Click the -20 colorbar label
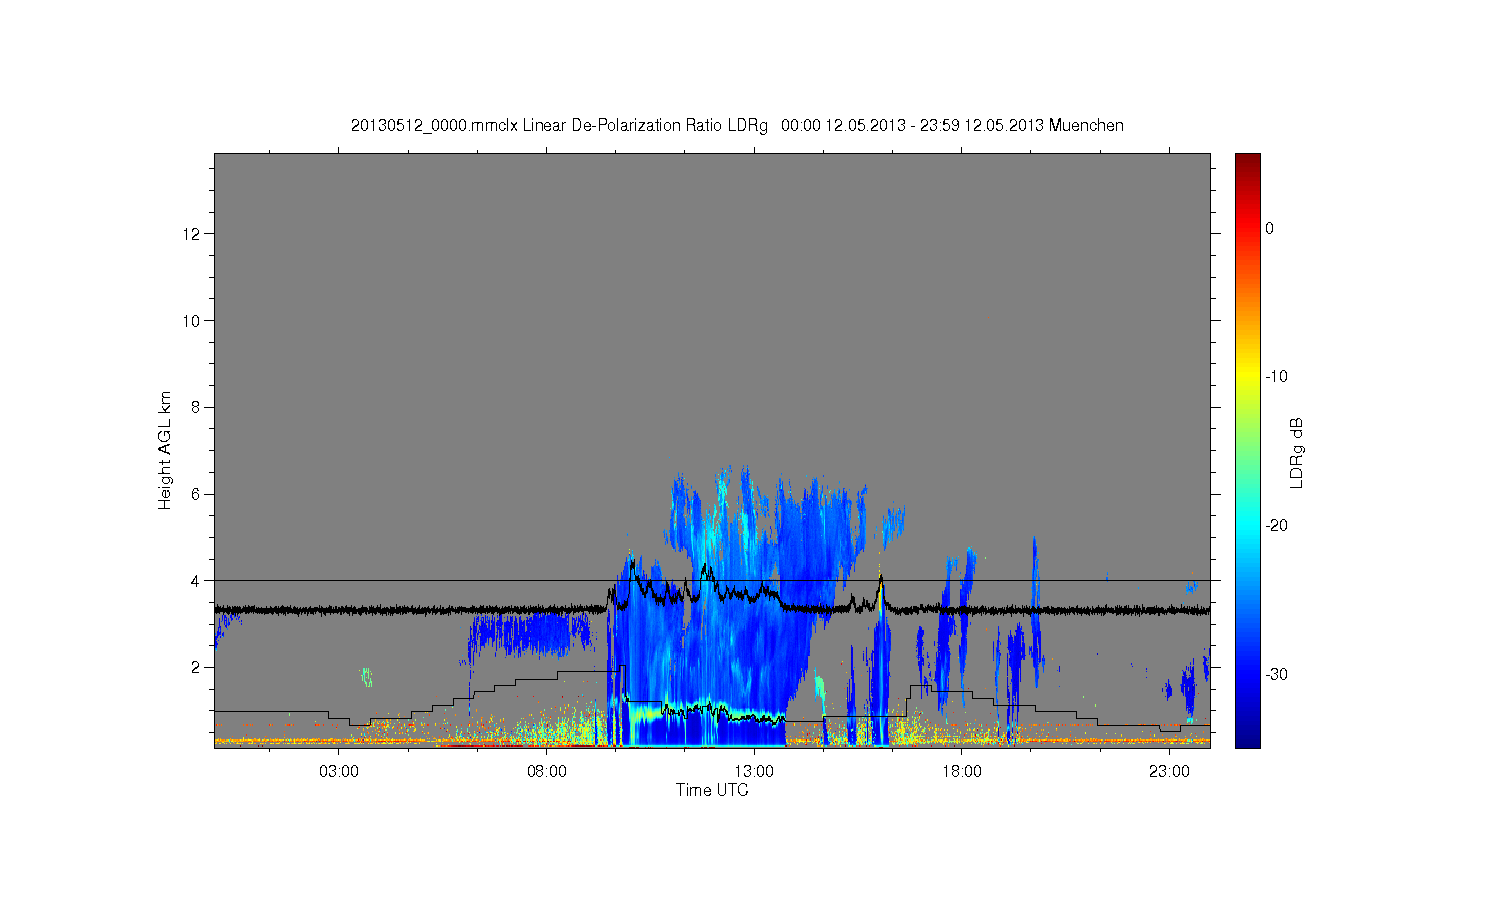Screen dimensions: 1500x900 click(x=1276, y=526)
